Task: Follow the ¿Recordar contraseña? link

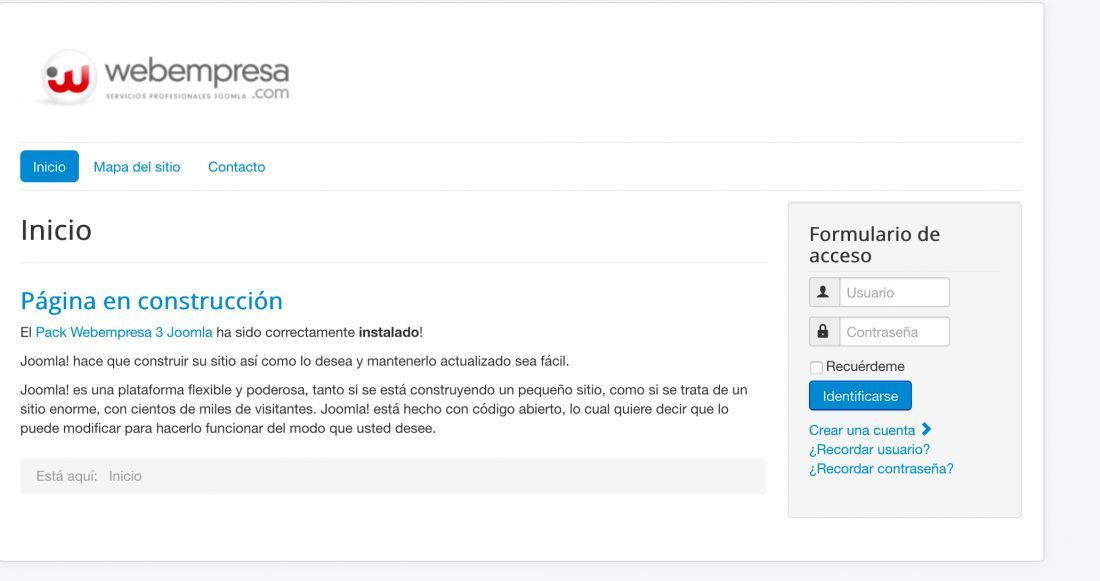Action: click(x=881, y=469)
